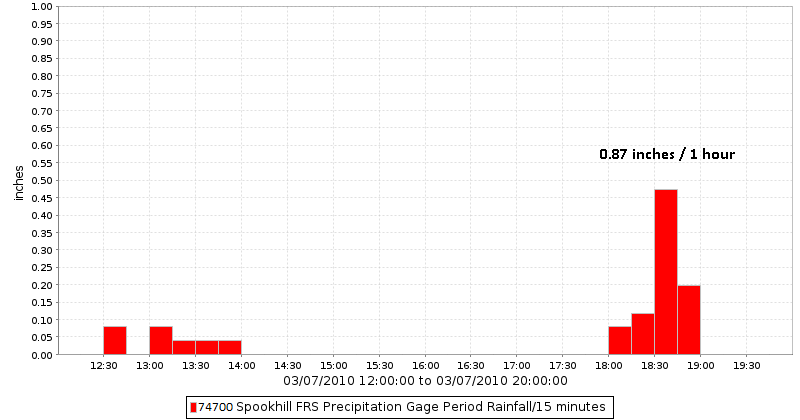The image size is (800, 420).
Task: Click the 0.30 y-axis tick label
Action: tap(42, 250)
